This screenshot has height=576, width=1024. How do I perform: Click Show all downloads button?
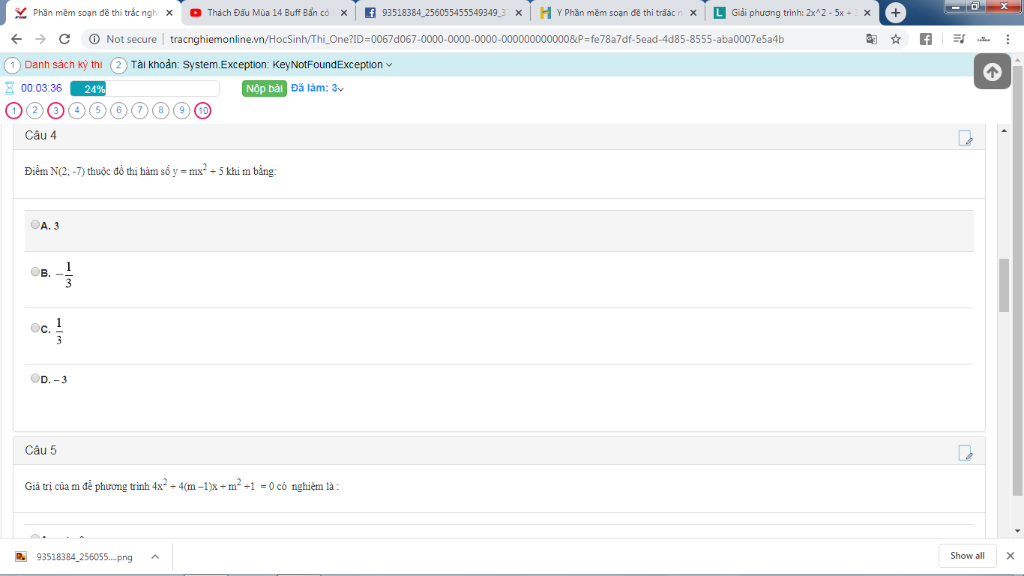click(x=967, y=556)
